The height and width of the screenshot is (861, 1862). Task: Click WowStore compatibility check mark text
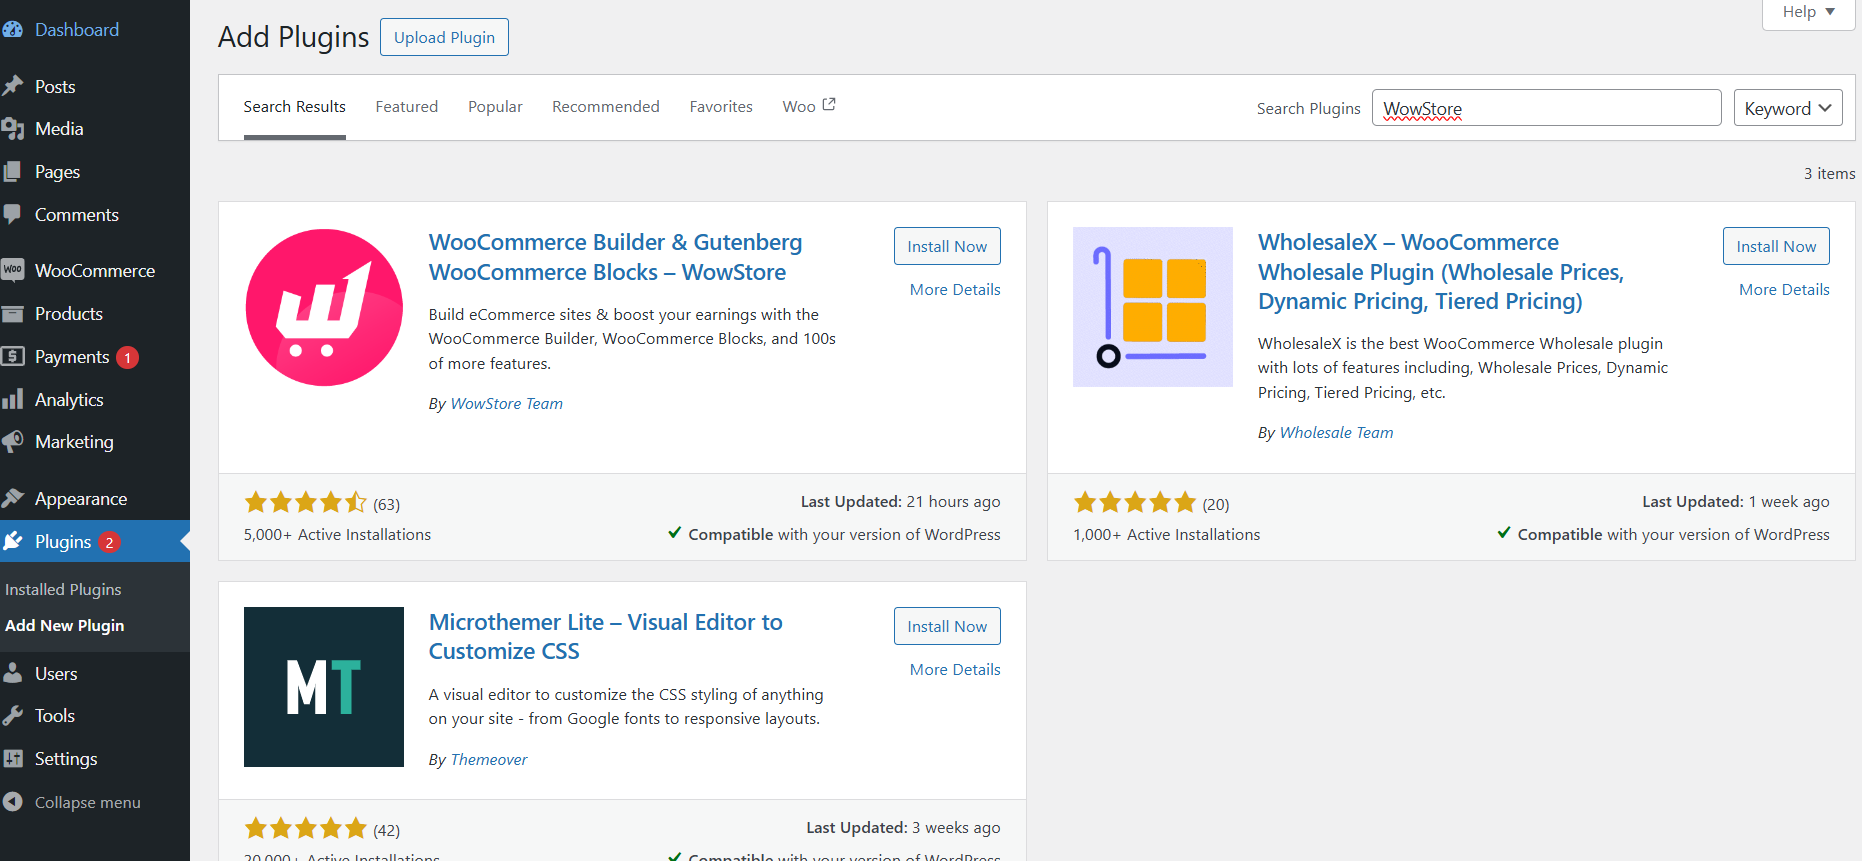pos(834,535)
